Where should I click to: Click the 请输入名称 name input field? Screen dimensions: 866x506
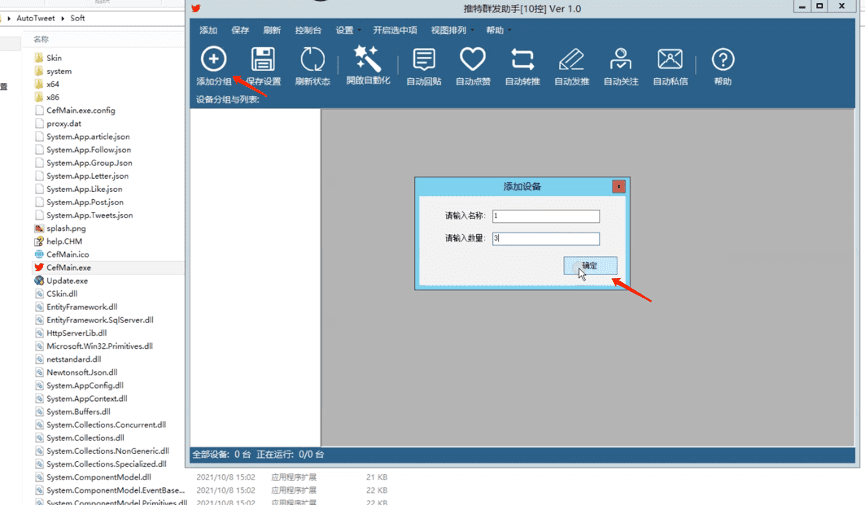pyautogui.click(x=546, y=216)
